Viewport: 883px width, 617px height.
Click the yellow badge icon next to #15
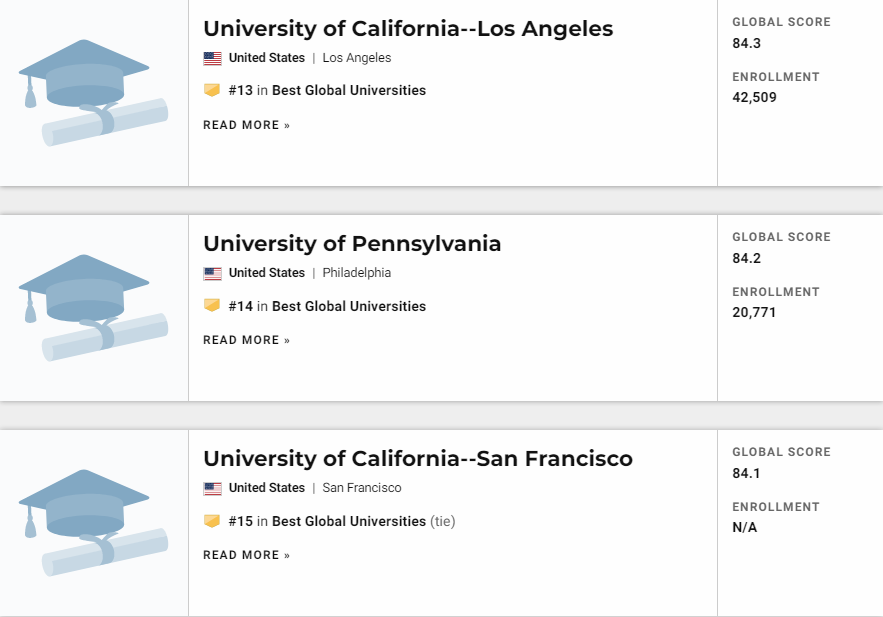coord(212,521)
